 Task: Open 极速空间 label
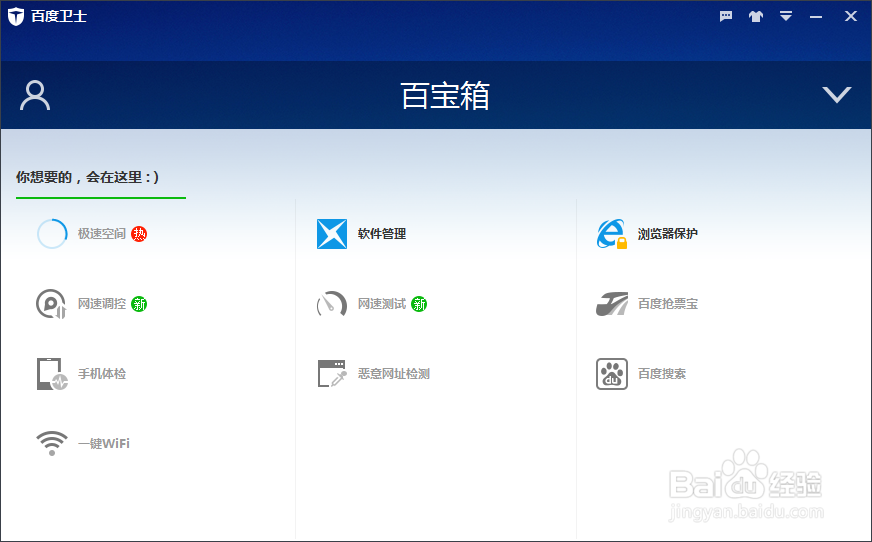pyautogui.click(x=102, y=233)
